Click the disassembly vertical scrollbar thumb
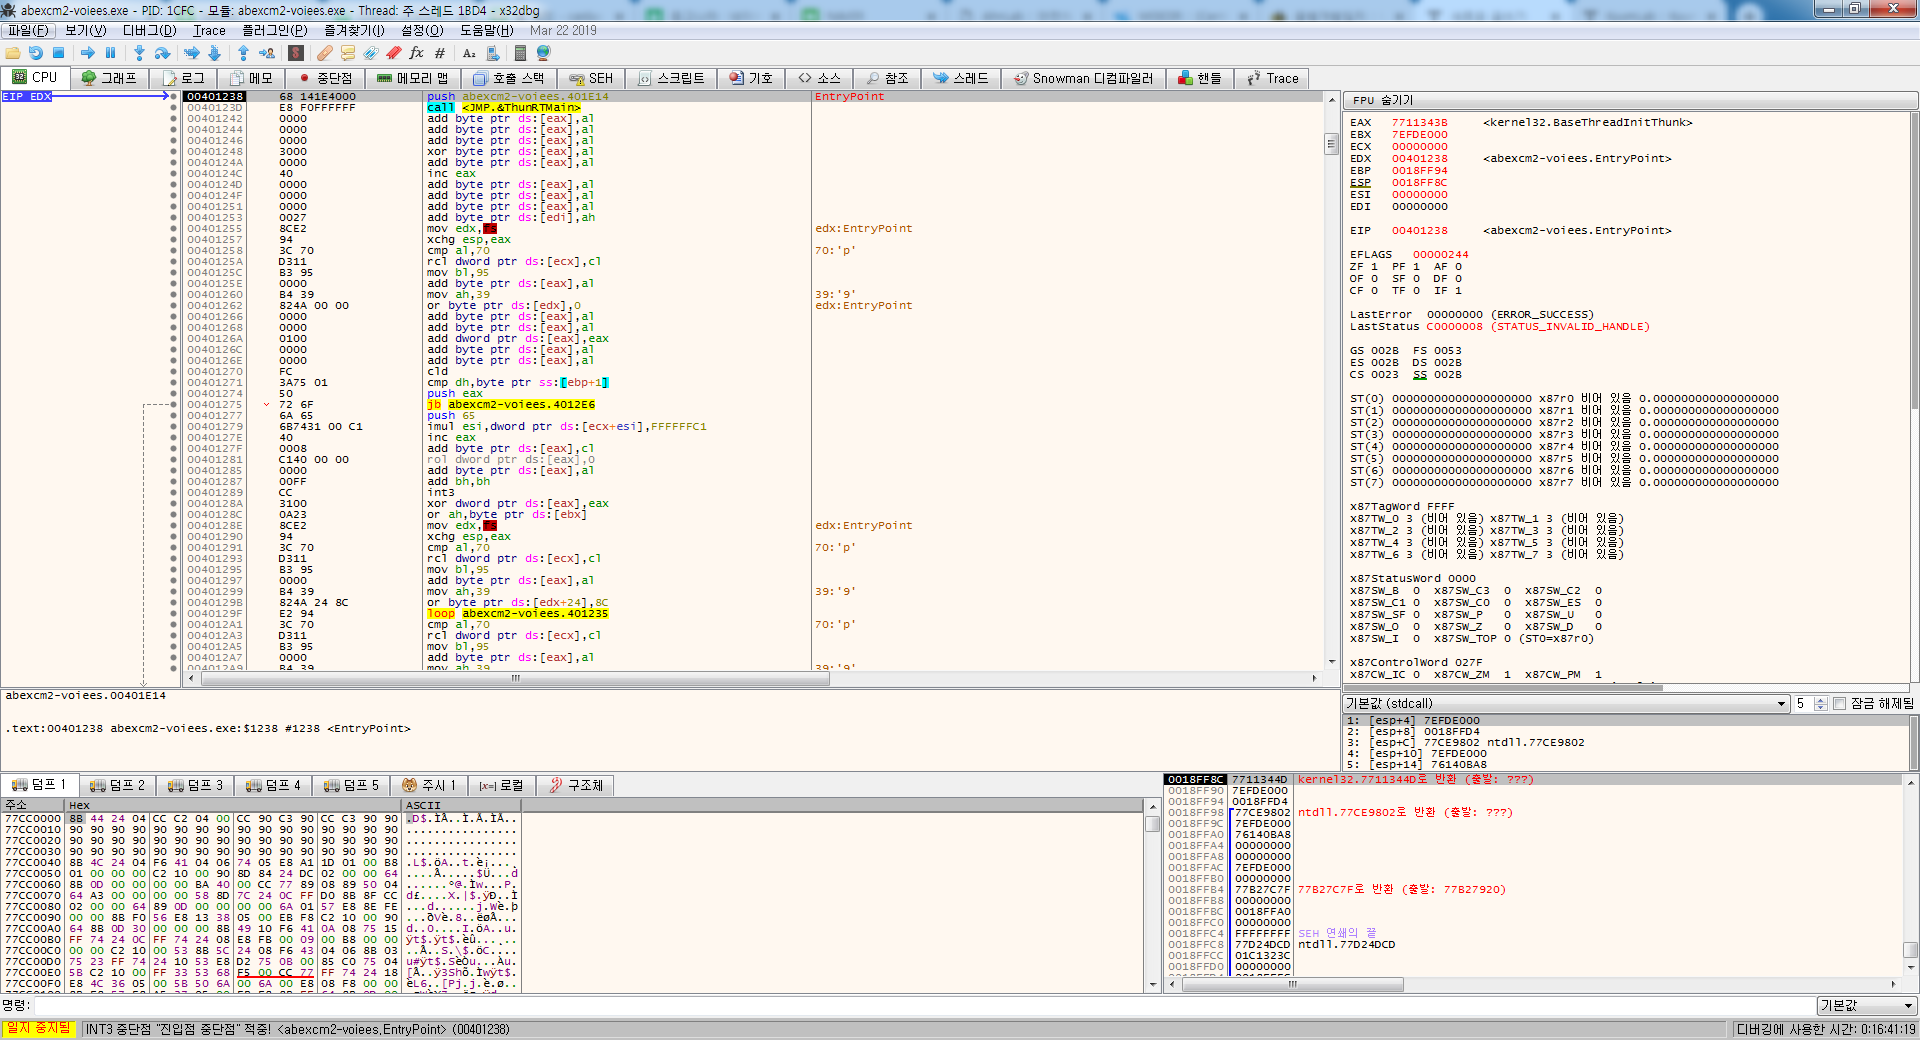This screenshot has width=1920, height=1040. 1331,144
